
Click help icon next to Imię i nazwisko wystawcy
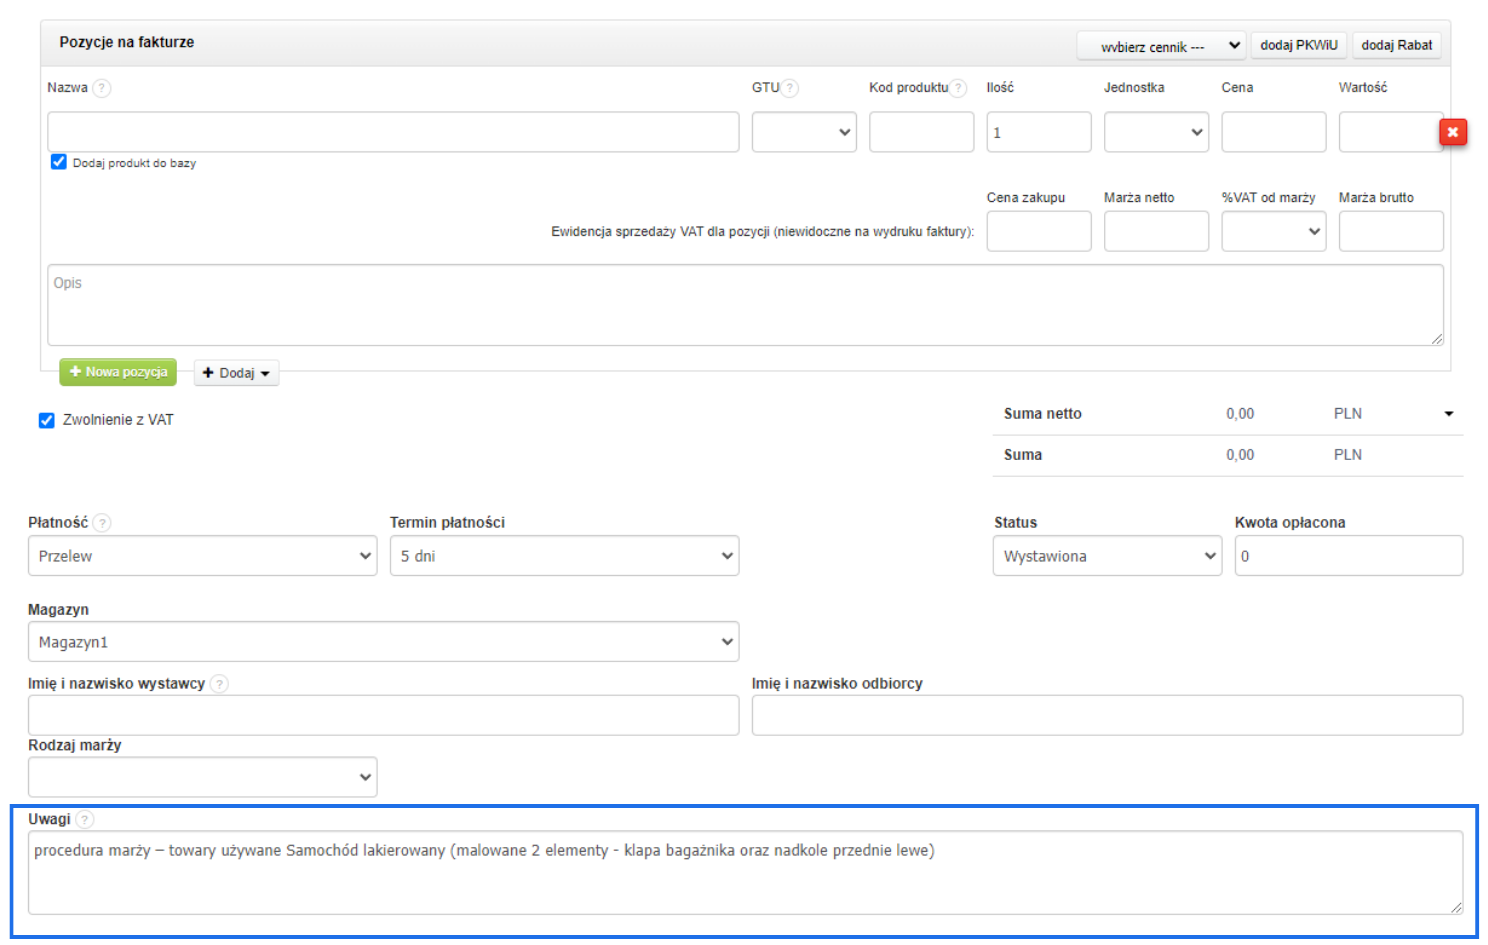pos(219,684)
